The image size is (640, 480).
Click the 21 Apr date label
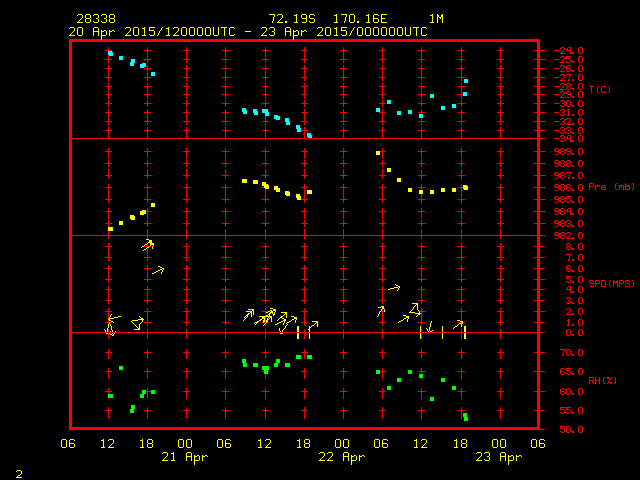(x=184, y=457)
